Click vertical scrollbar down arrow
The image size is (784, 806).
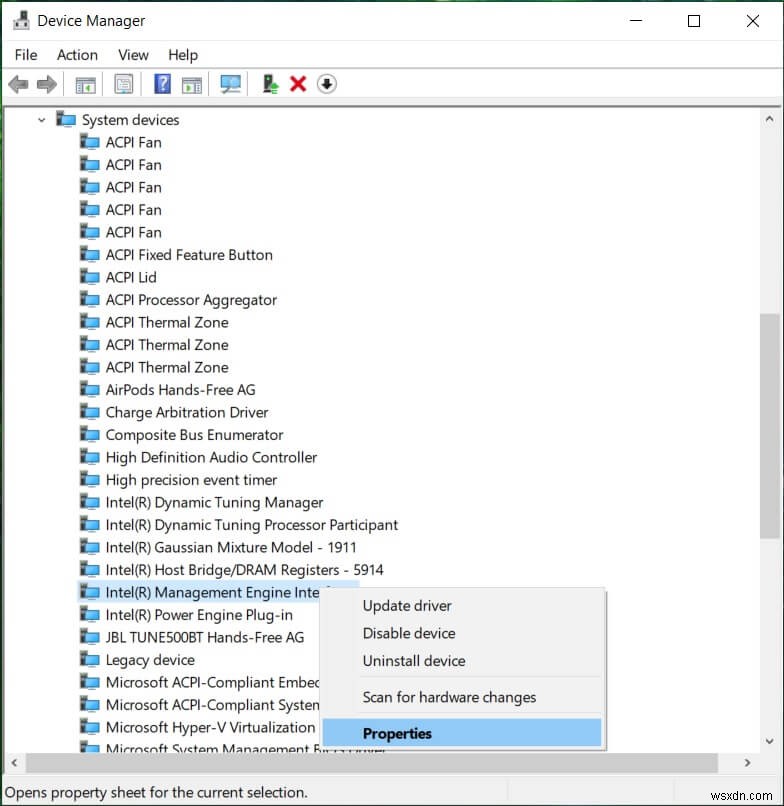(x=769, y=741)
